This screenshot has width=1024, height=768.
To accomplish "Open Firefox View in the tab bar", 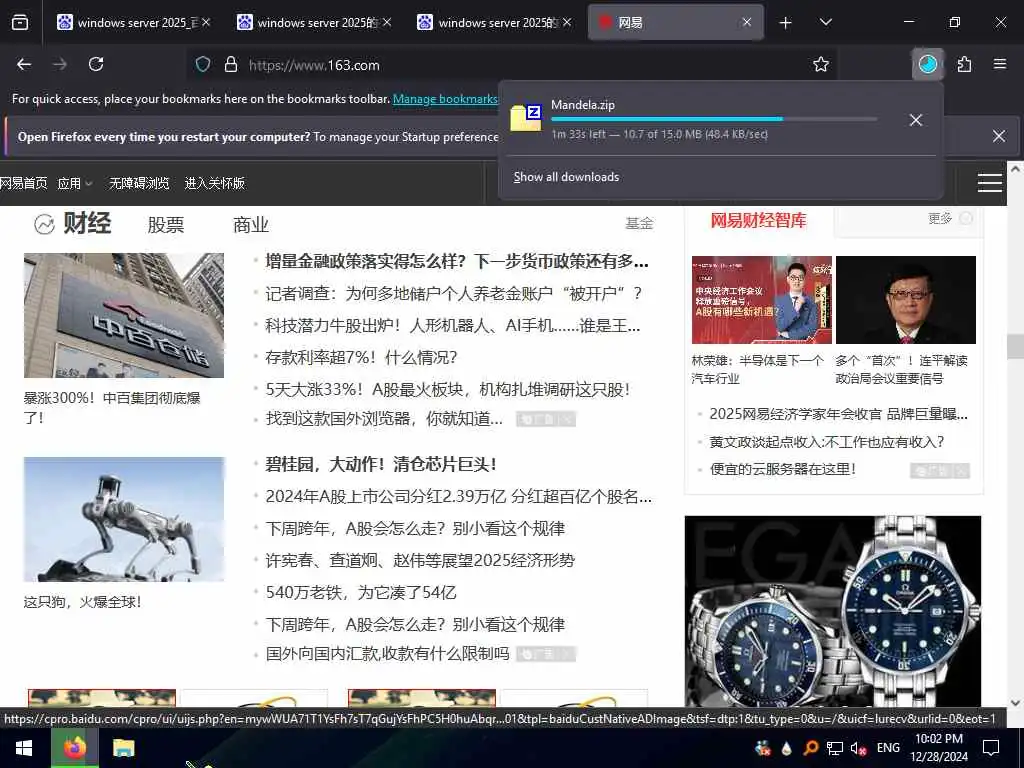I will point(20,23).
